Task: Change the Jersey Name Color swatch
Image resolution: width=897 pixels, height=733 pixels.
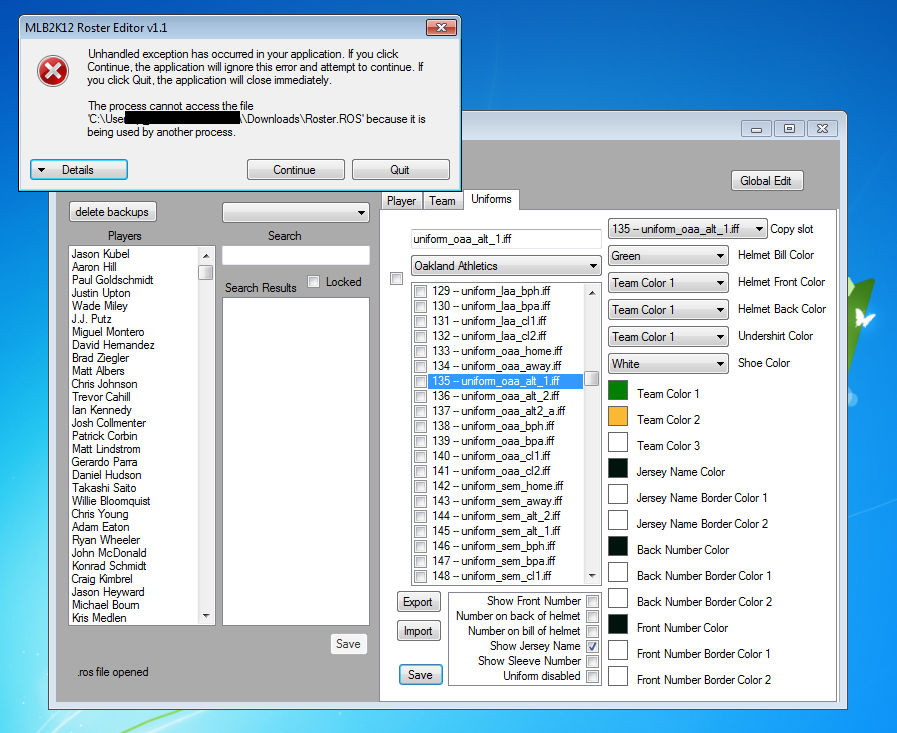Action: tap(618, 468)
